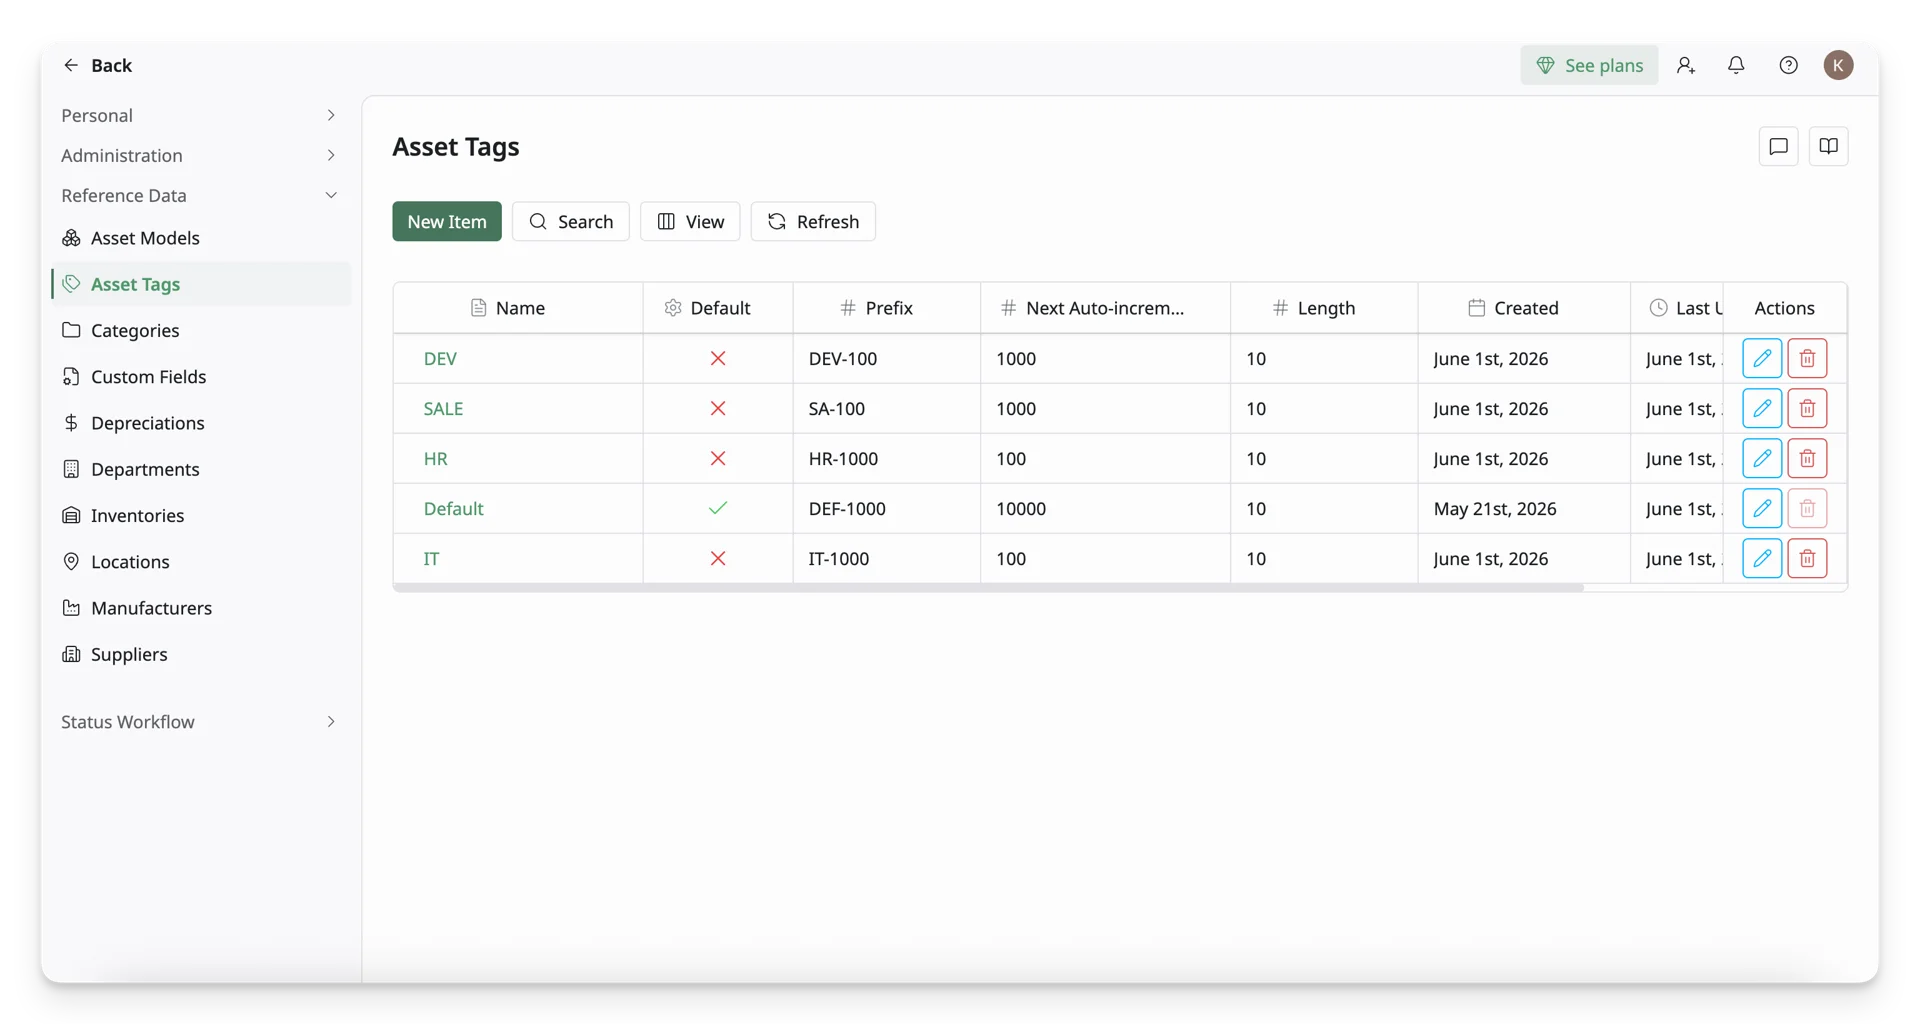Viewport: 1920px width, 1024px height.
Task: Expand the Status Workflow section
Action: [x=199, y=722]
